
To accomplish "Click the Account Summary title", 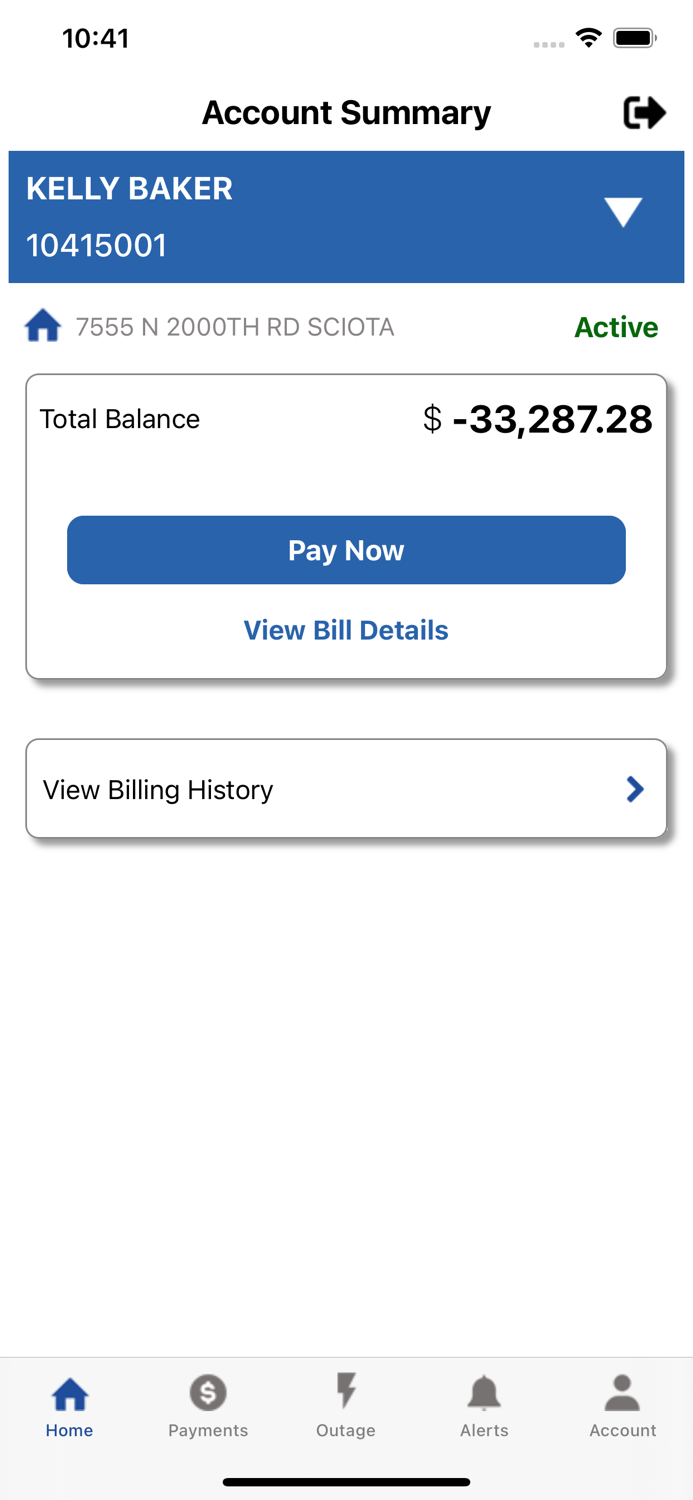I will tap(346, 113).
